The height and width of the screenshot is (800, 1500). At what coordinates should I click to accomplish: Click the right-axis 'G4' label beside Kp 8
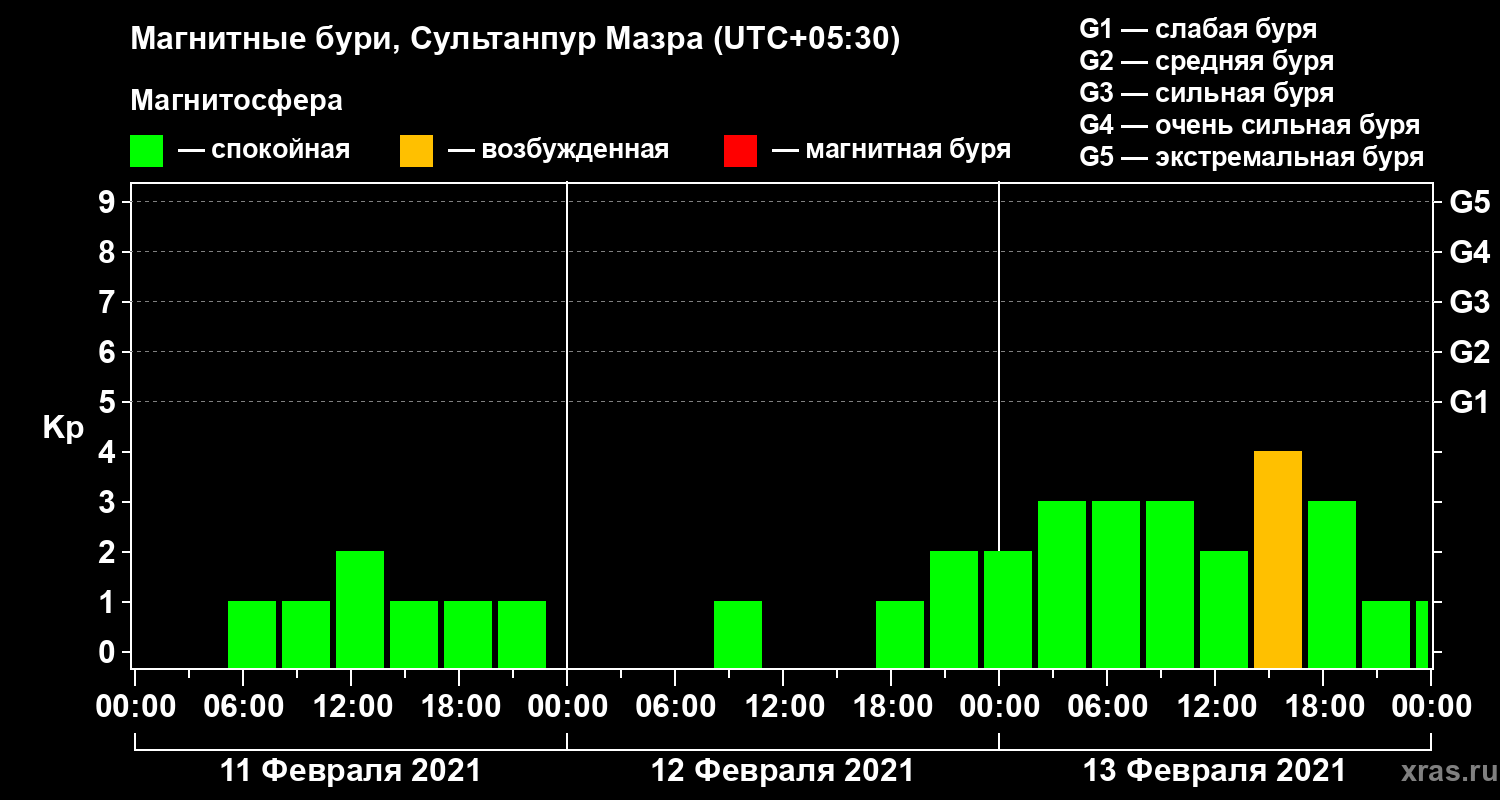coord(1469,252)
